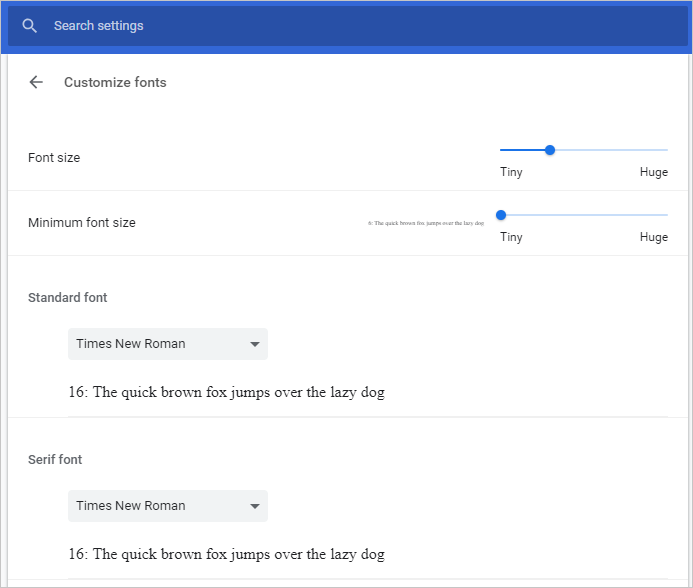Click the Customize fonts page heading
This screenshot has width=693, height=588.
[115, 83]
